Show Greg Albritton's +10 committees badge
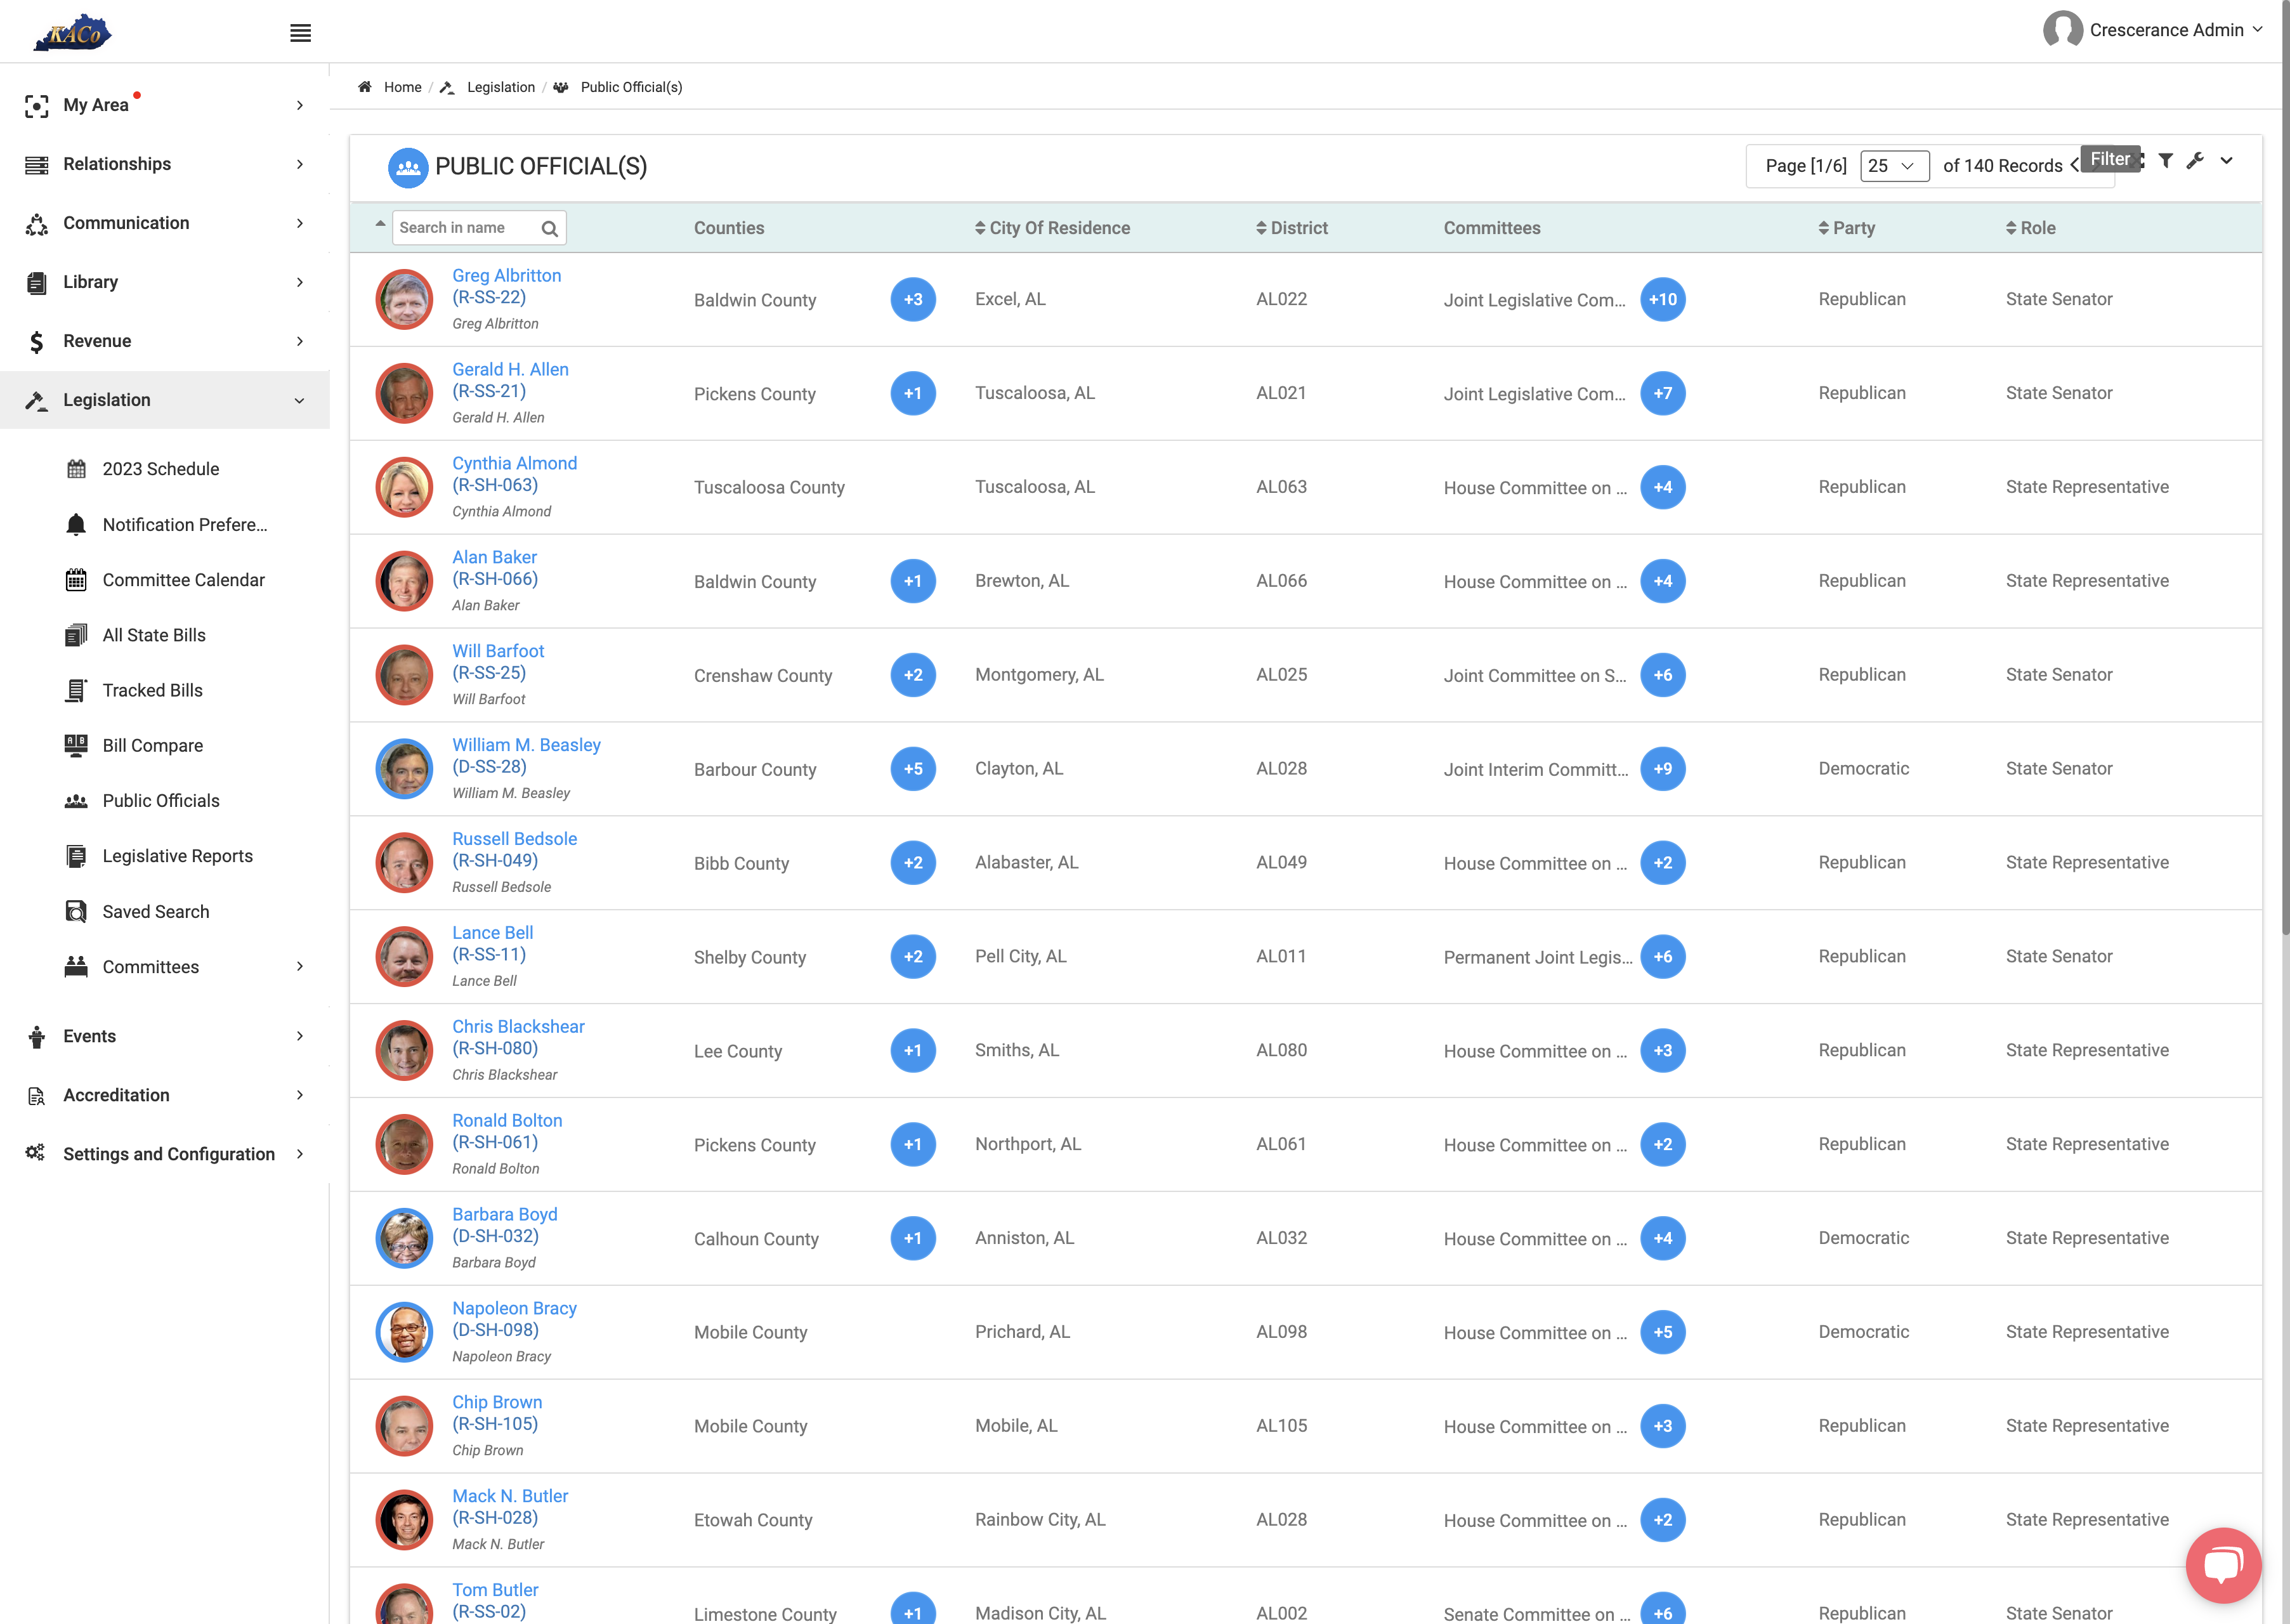The height and width of the screenshot is (1624, 2290). (1663, 299)
